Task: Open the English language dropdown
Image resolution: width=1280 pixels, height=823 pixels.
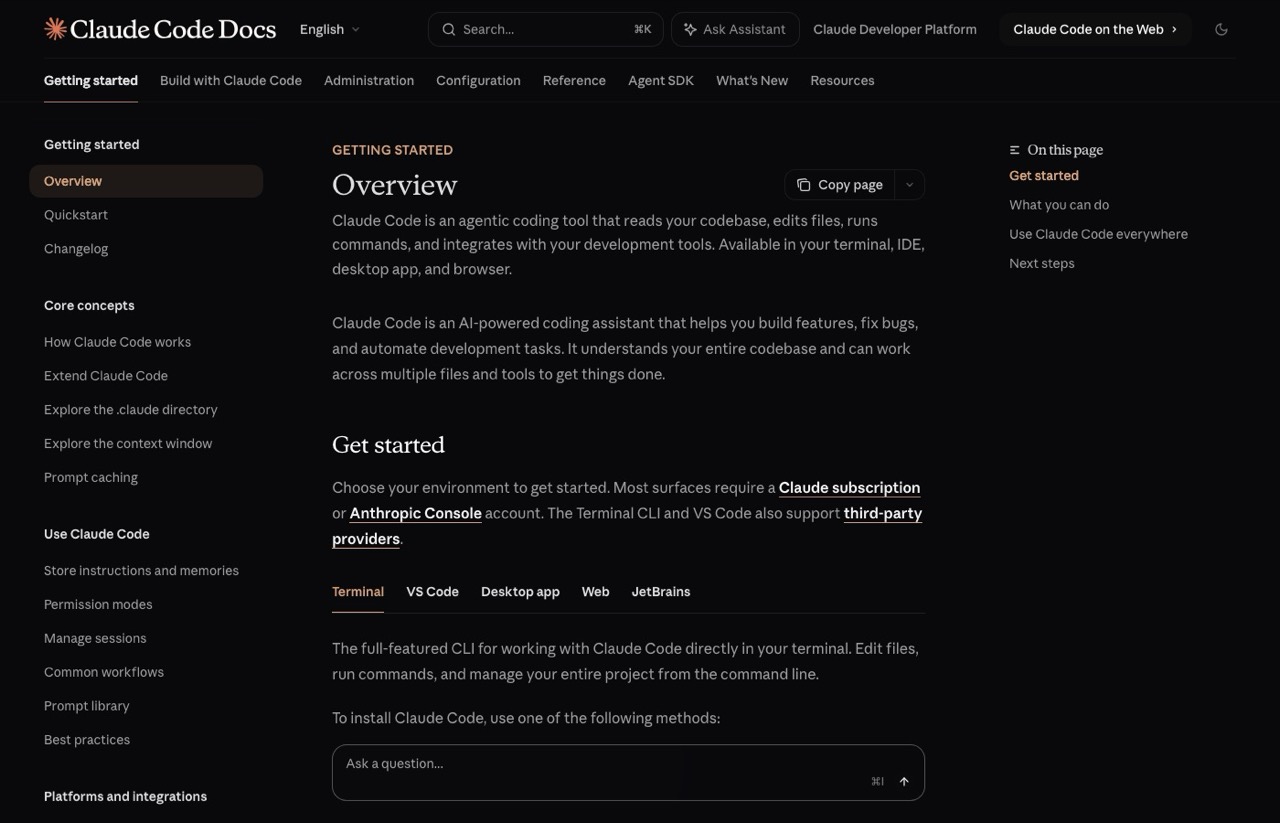Action: click(x=330, y=30)
